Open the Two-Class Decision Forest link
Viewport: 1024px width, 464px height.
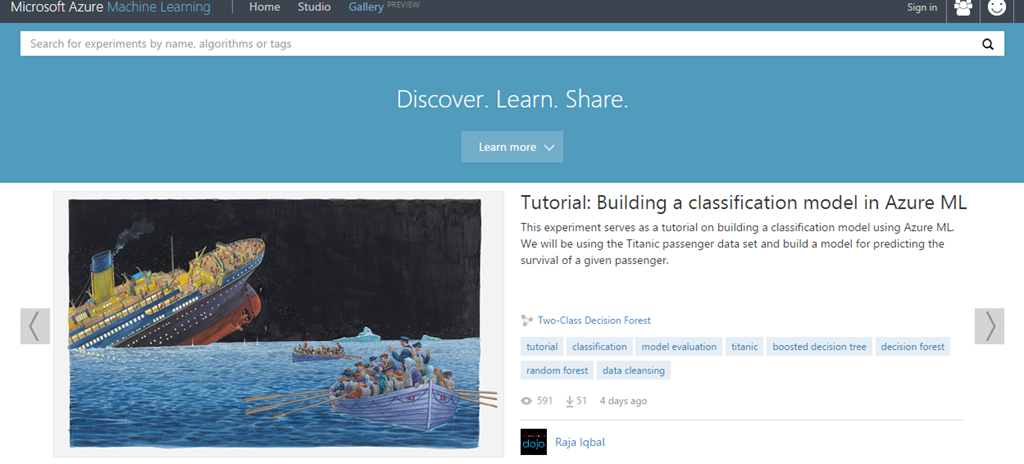594,320
